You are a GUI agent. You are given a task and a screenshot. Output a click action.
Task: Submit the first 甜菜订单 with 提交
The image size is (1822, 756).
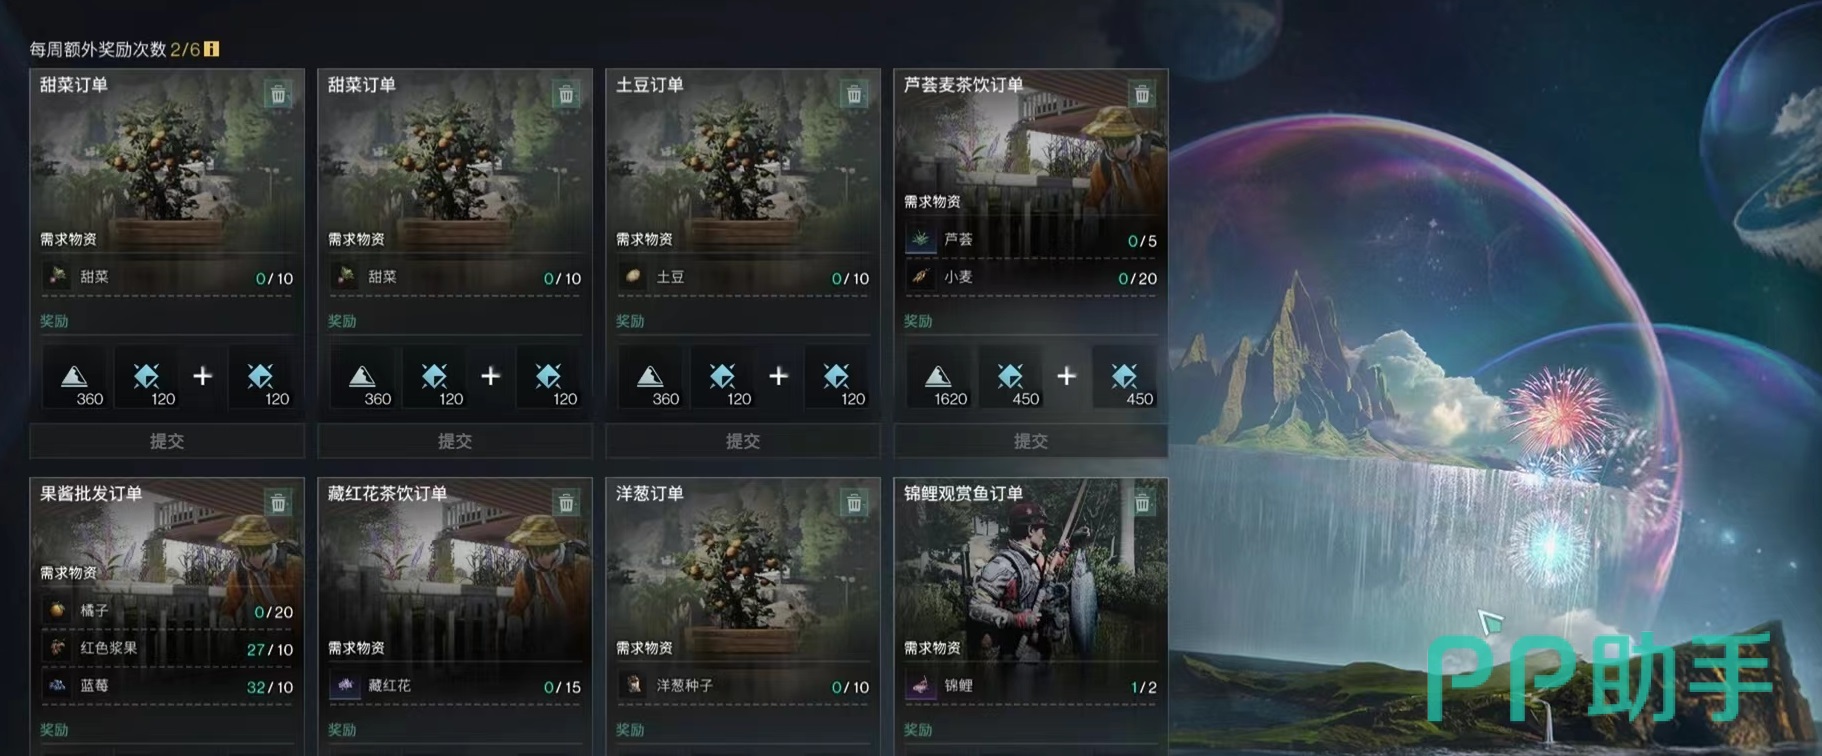167,441
